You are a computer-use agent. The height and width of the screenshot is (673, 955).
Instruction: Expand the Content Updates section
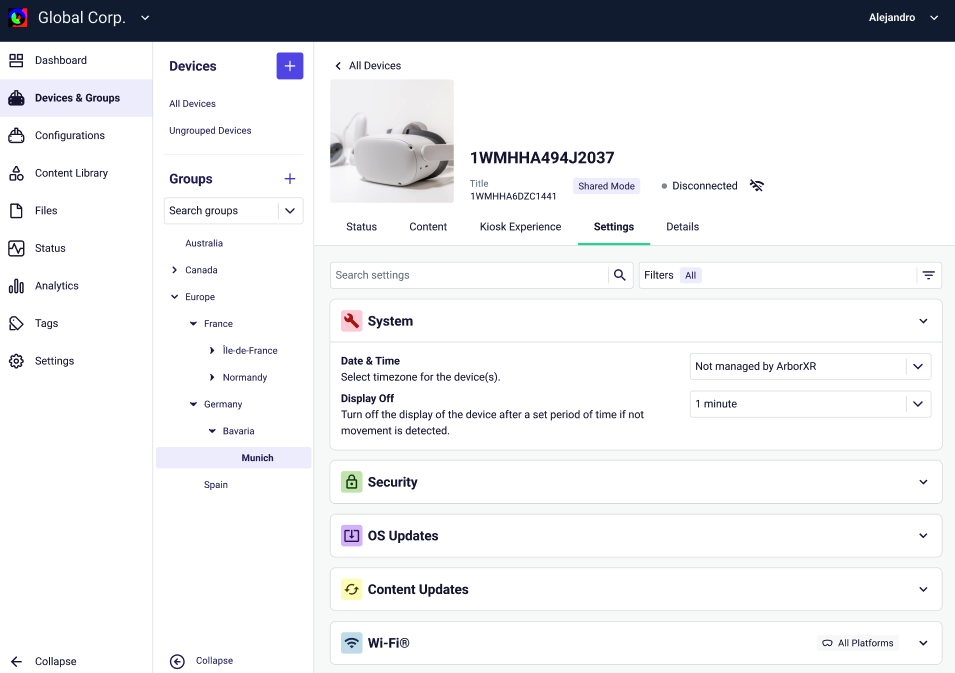point(923,590)
